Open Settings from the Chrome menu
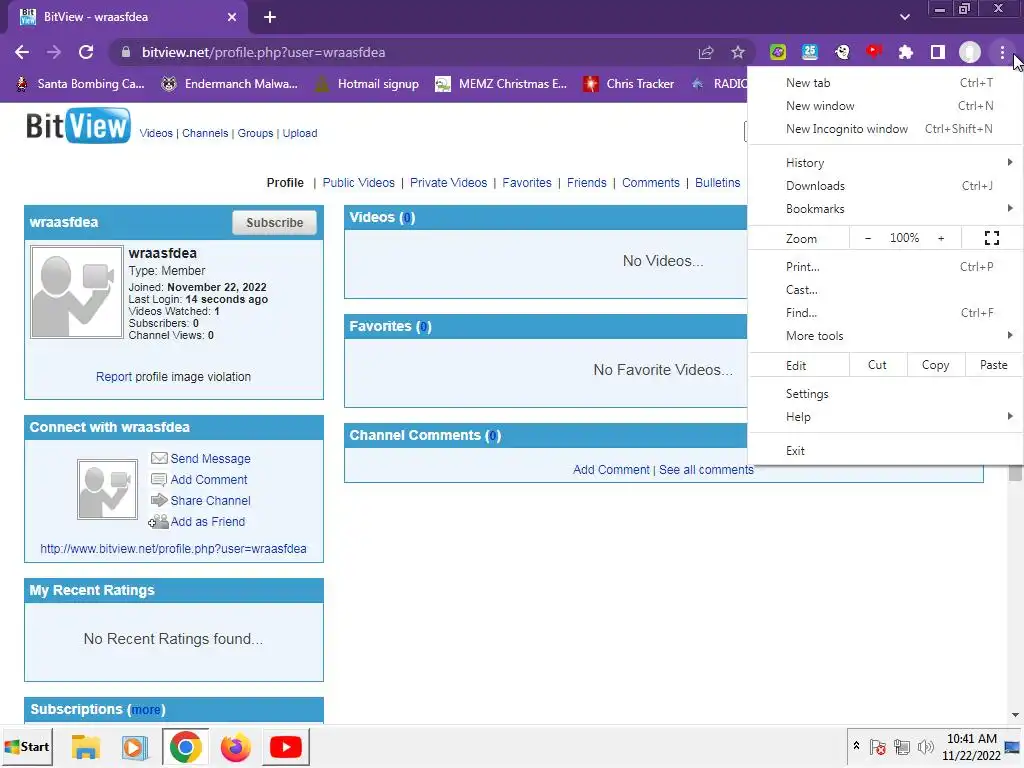The height and width of the screenshot is (768, 1024). [x=886, y=394]
